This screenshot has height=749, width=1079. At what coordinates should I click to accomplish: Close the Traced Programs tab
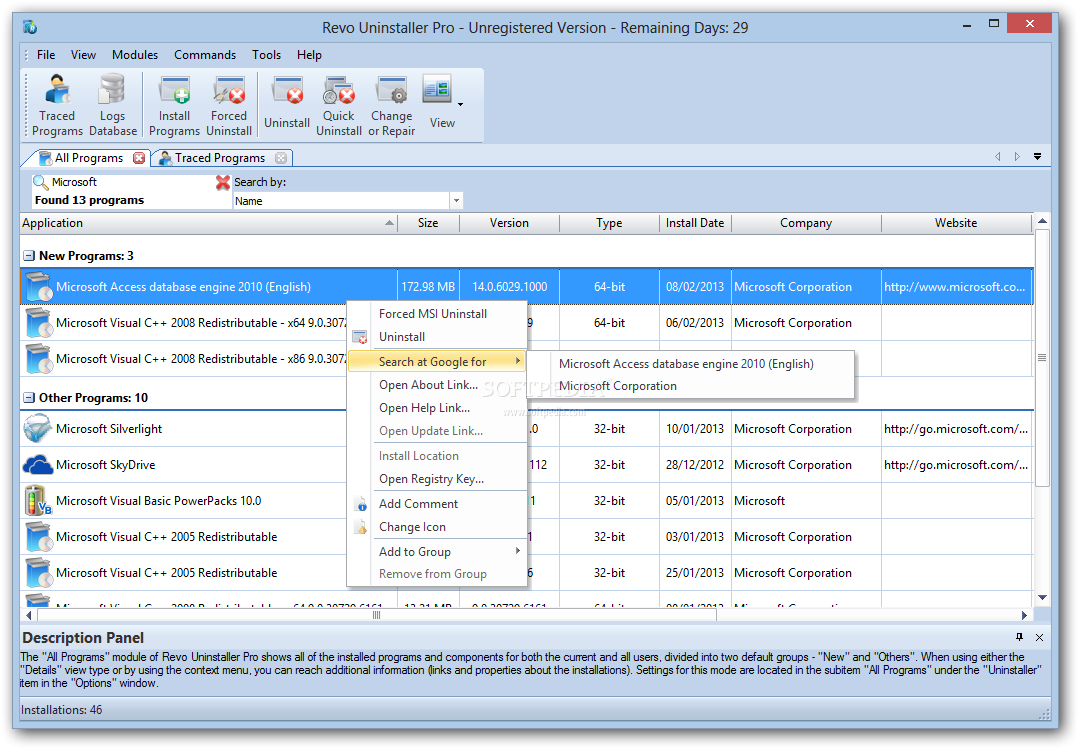coord(281,158)
